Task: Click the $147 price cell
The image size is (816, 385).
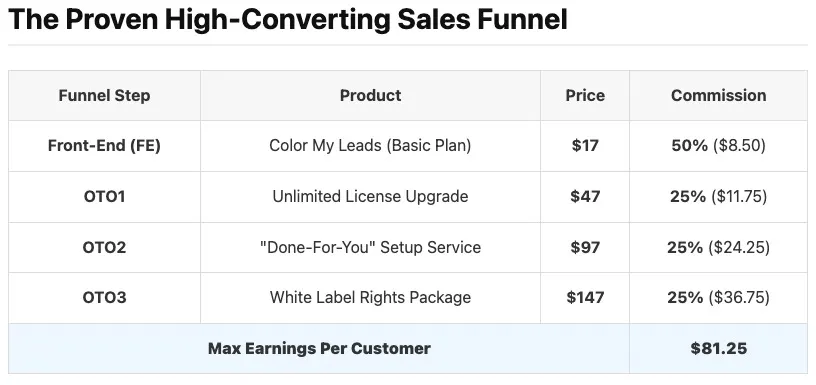Action: [x=585, y=298]
